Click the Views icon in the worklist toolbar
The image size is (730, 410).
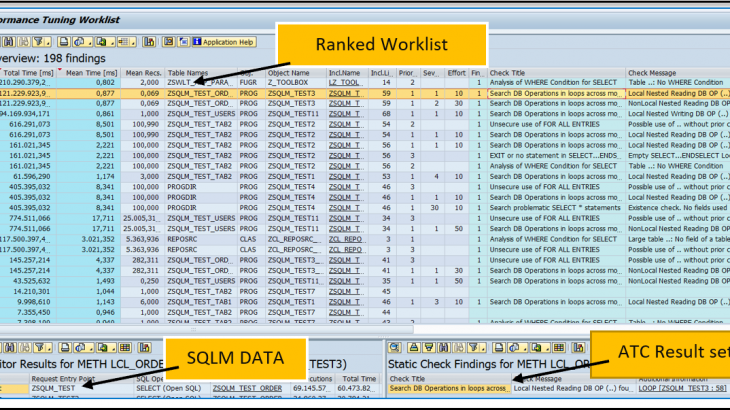tap(79, 42)
